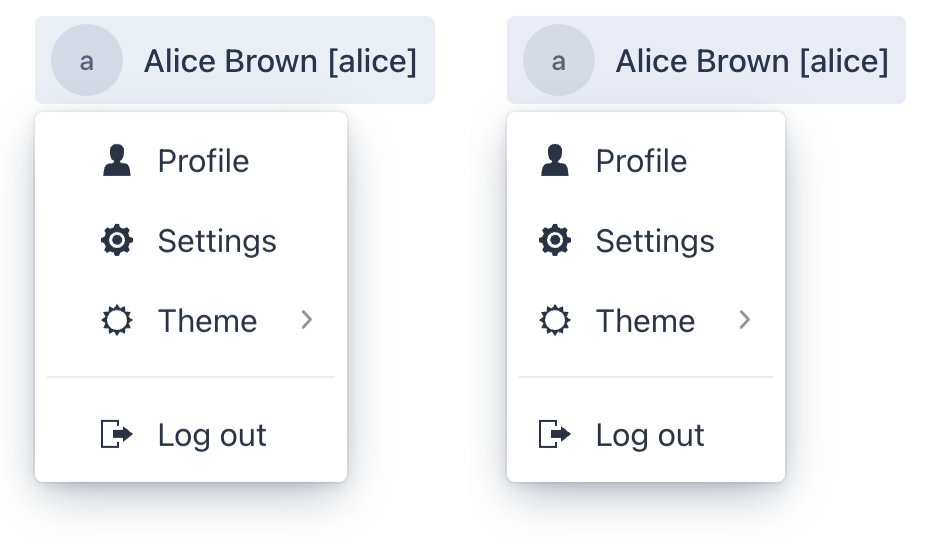Select Log out text in right menu

coord(650,435)
